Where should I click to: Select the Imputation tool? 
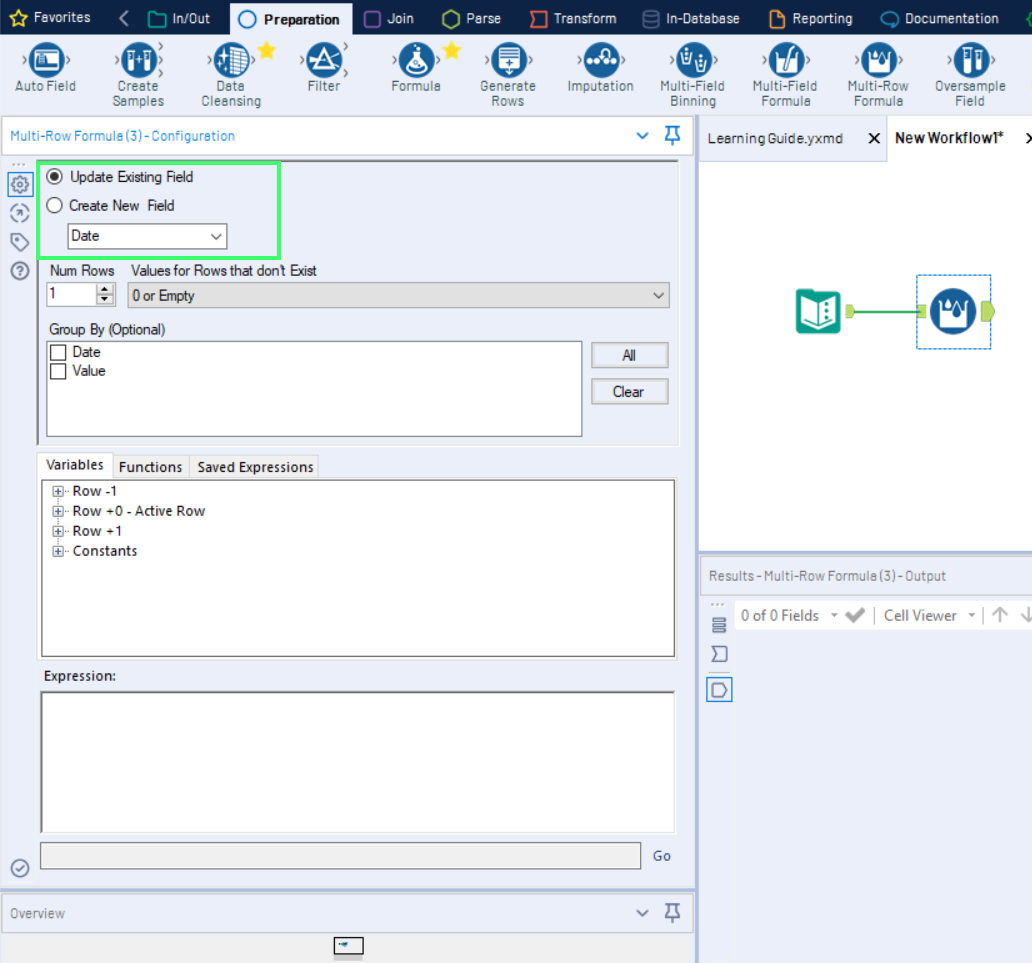click(600, 62)
